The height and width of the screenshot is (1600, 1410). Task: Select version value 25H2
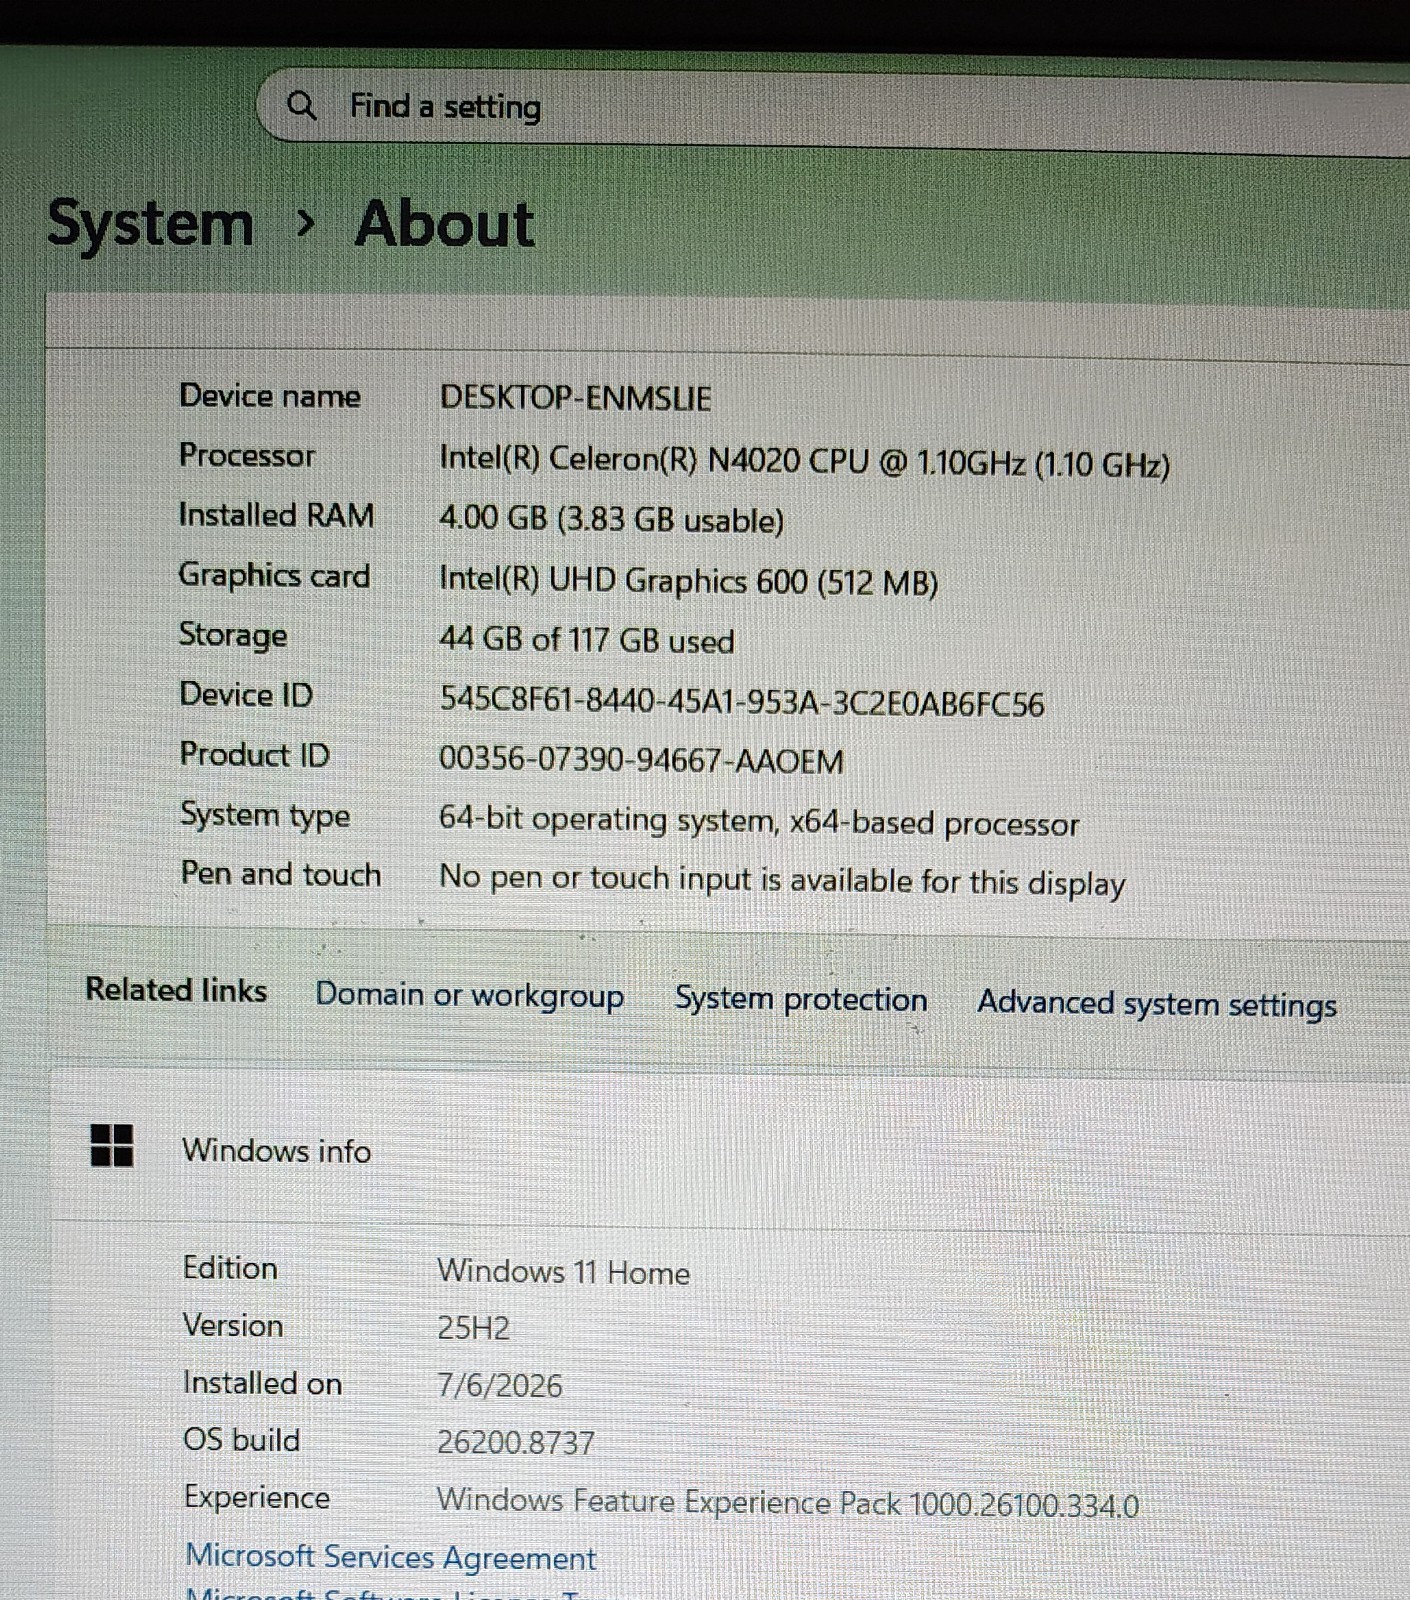coord(473,1328)
